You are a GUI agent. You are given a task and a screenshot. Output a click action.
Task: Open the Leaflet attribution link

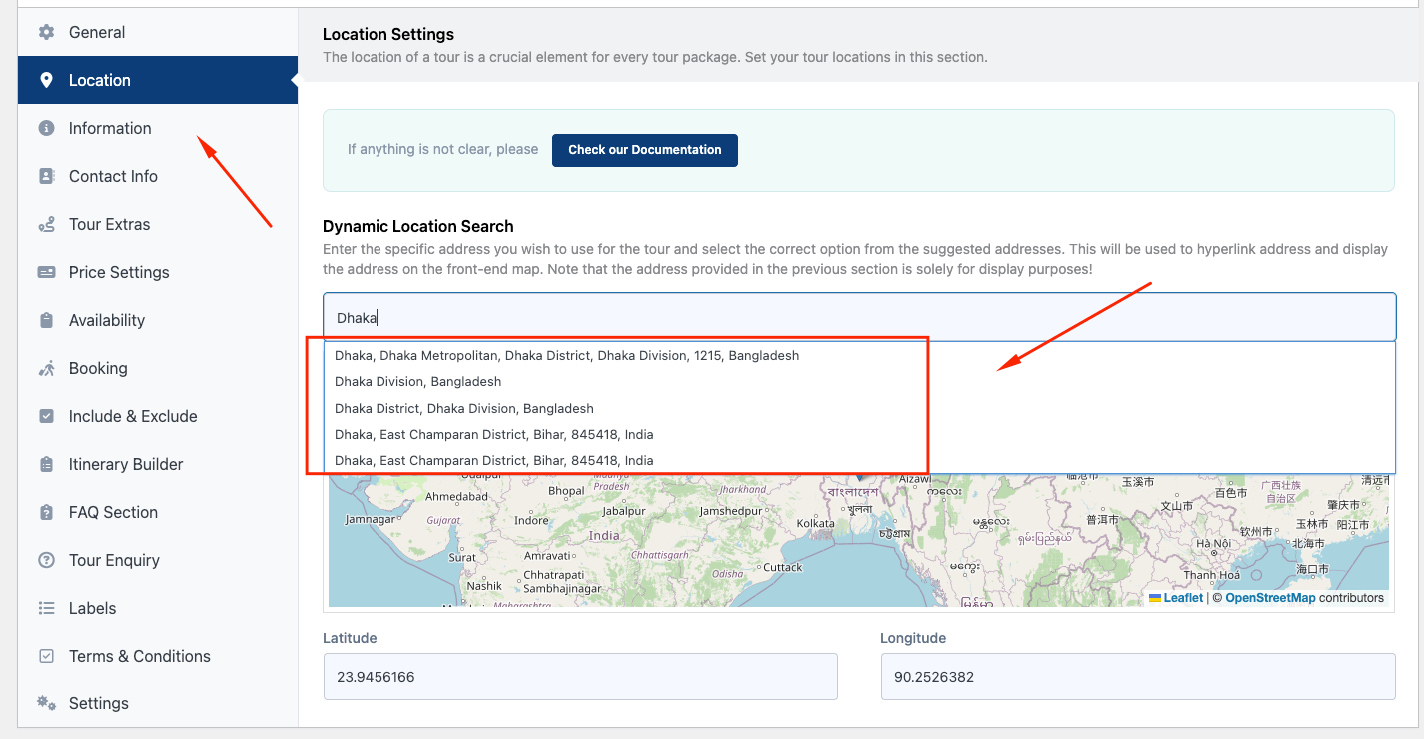[1182, 598]
